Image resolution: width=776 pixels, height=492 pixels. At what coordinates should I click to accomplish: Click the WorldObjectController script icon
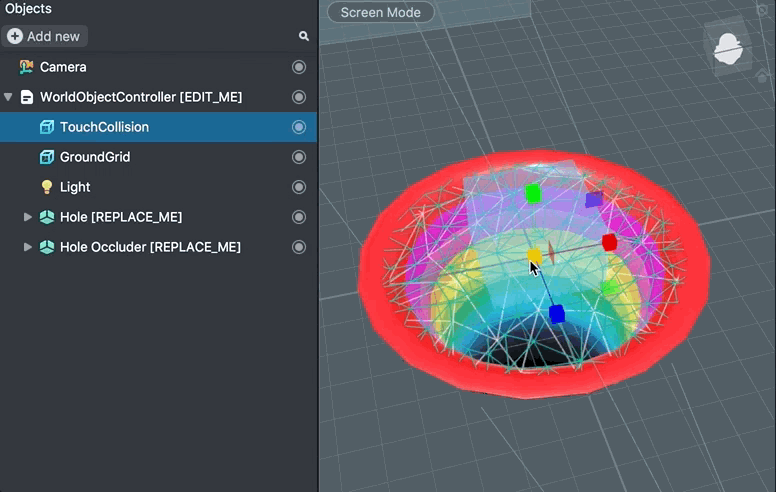coord(27,97)
